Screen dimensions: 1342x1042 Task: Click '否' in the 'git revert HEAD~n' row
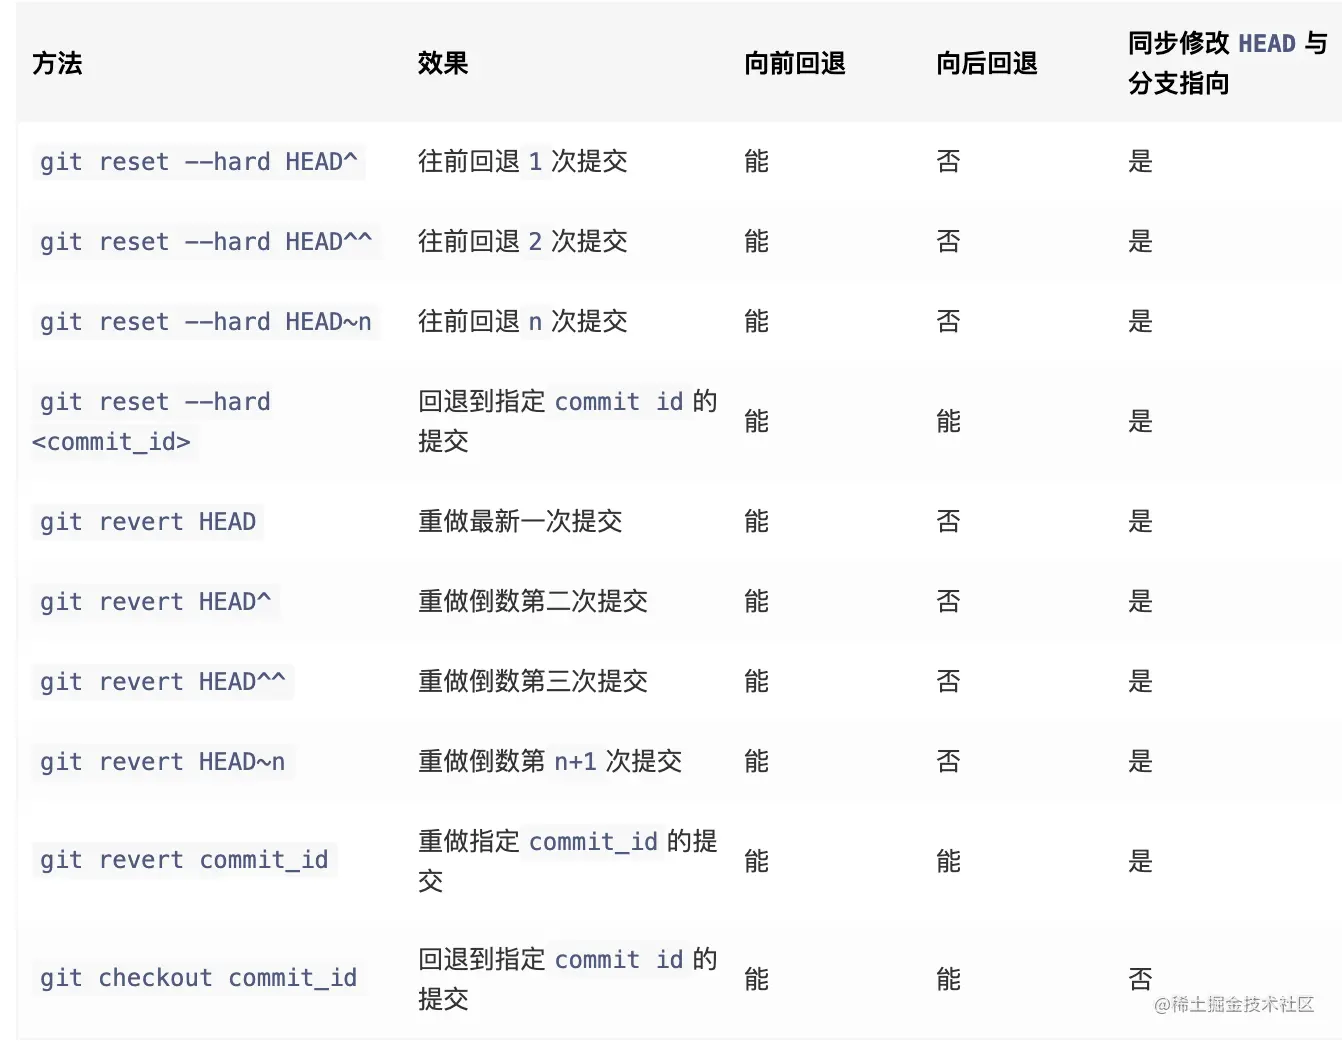click(x=948, y=761)
